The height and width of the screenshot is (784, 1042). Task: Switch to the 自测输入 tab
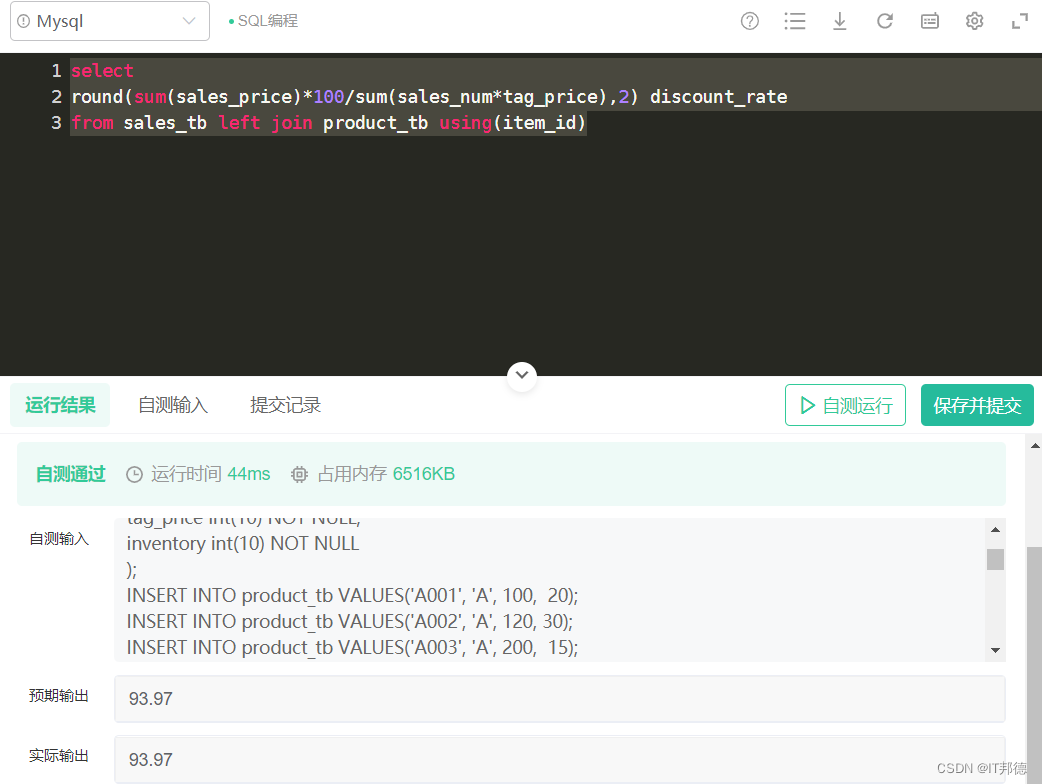click(173, 405)
